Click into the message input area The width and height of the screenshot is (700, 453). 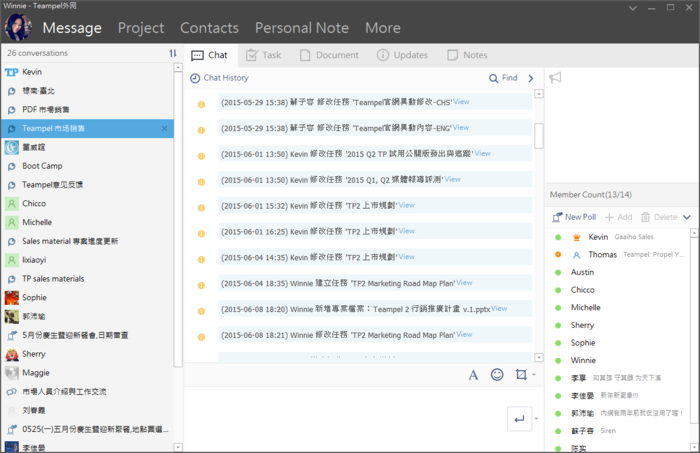346,419
